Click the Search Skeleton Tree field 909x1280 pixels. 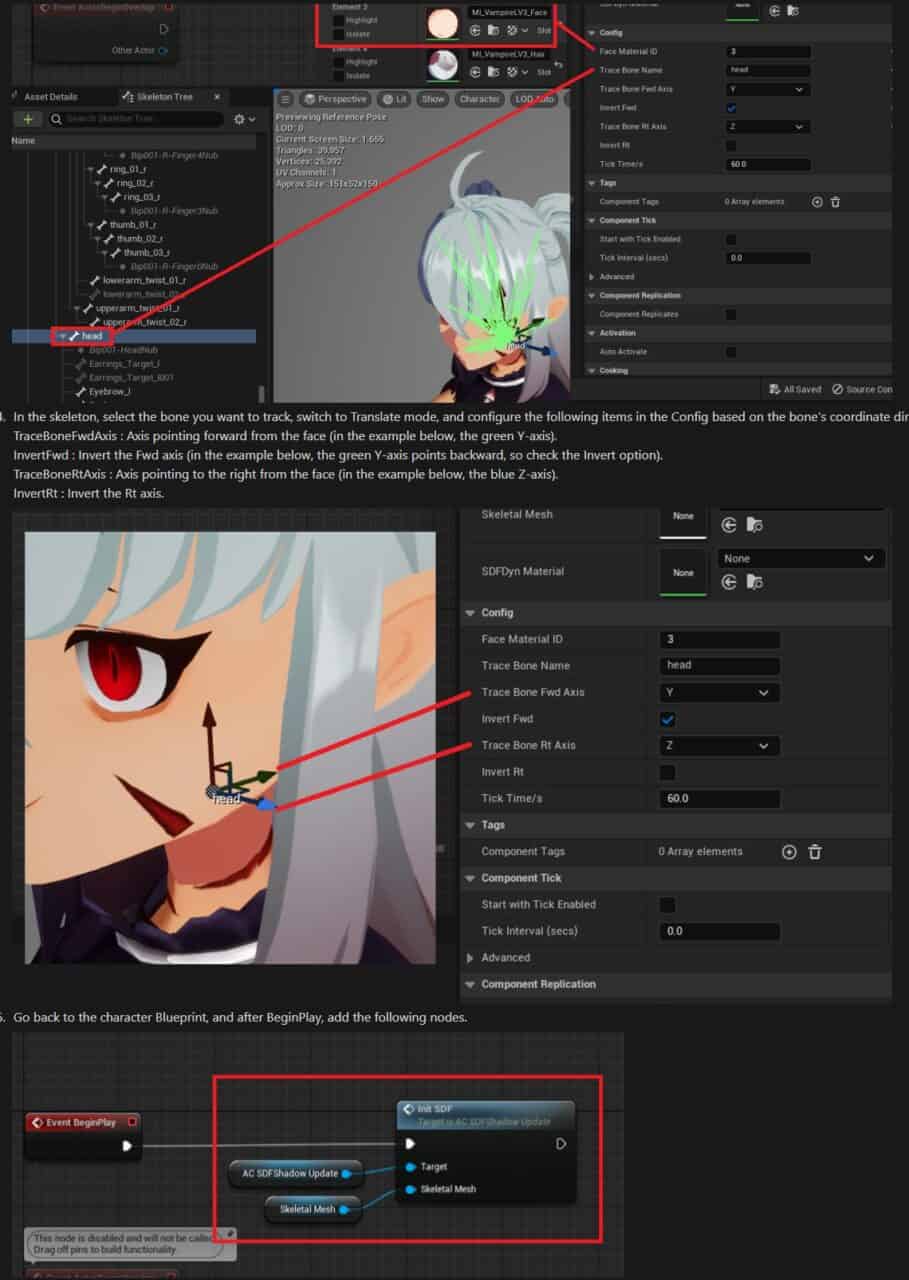135,119
